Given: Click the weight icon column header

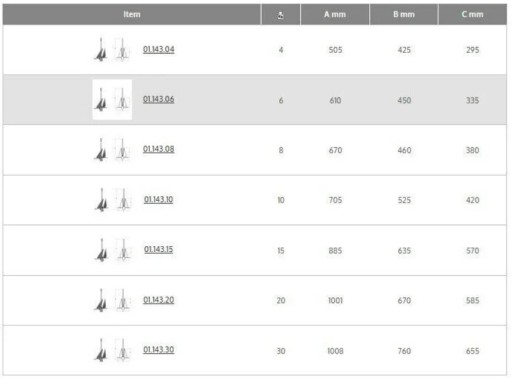Looking at the screenshot, I should (281, 14).
